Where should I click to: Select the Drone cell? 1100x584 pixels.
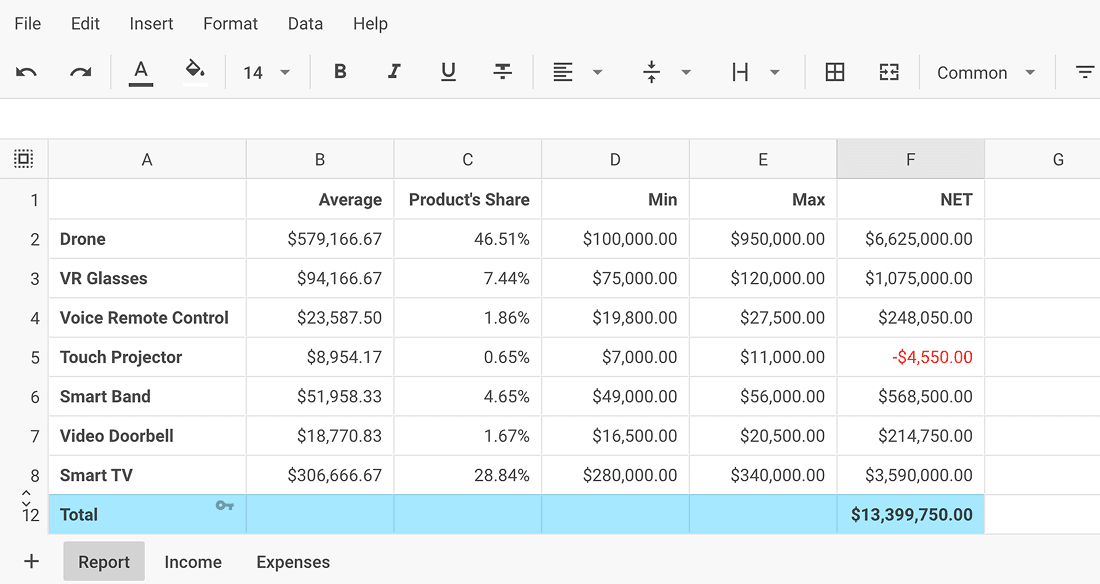pyautogui.click(x=147, y=239)
